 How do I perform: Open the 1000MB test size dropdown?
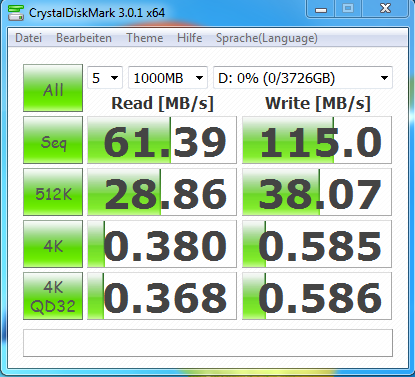pos(168,78)
